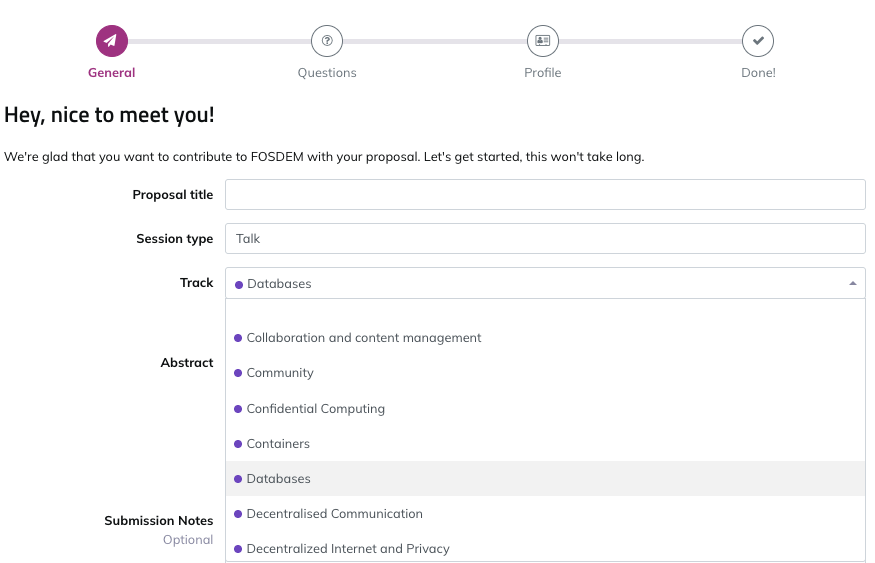Click the Abstract field label
The width and height of the screenshot is (875, 563).
(187, 363)
